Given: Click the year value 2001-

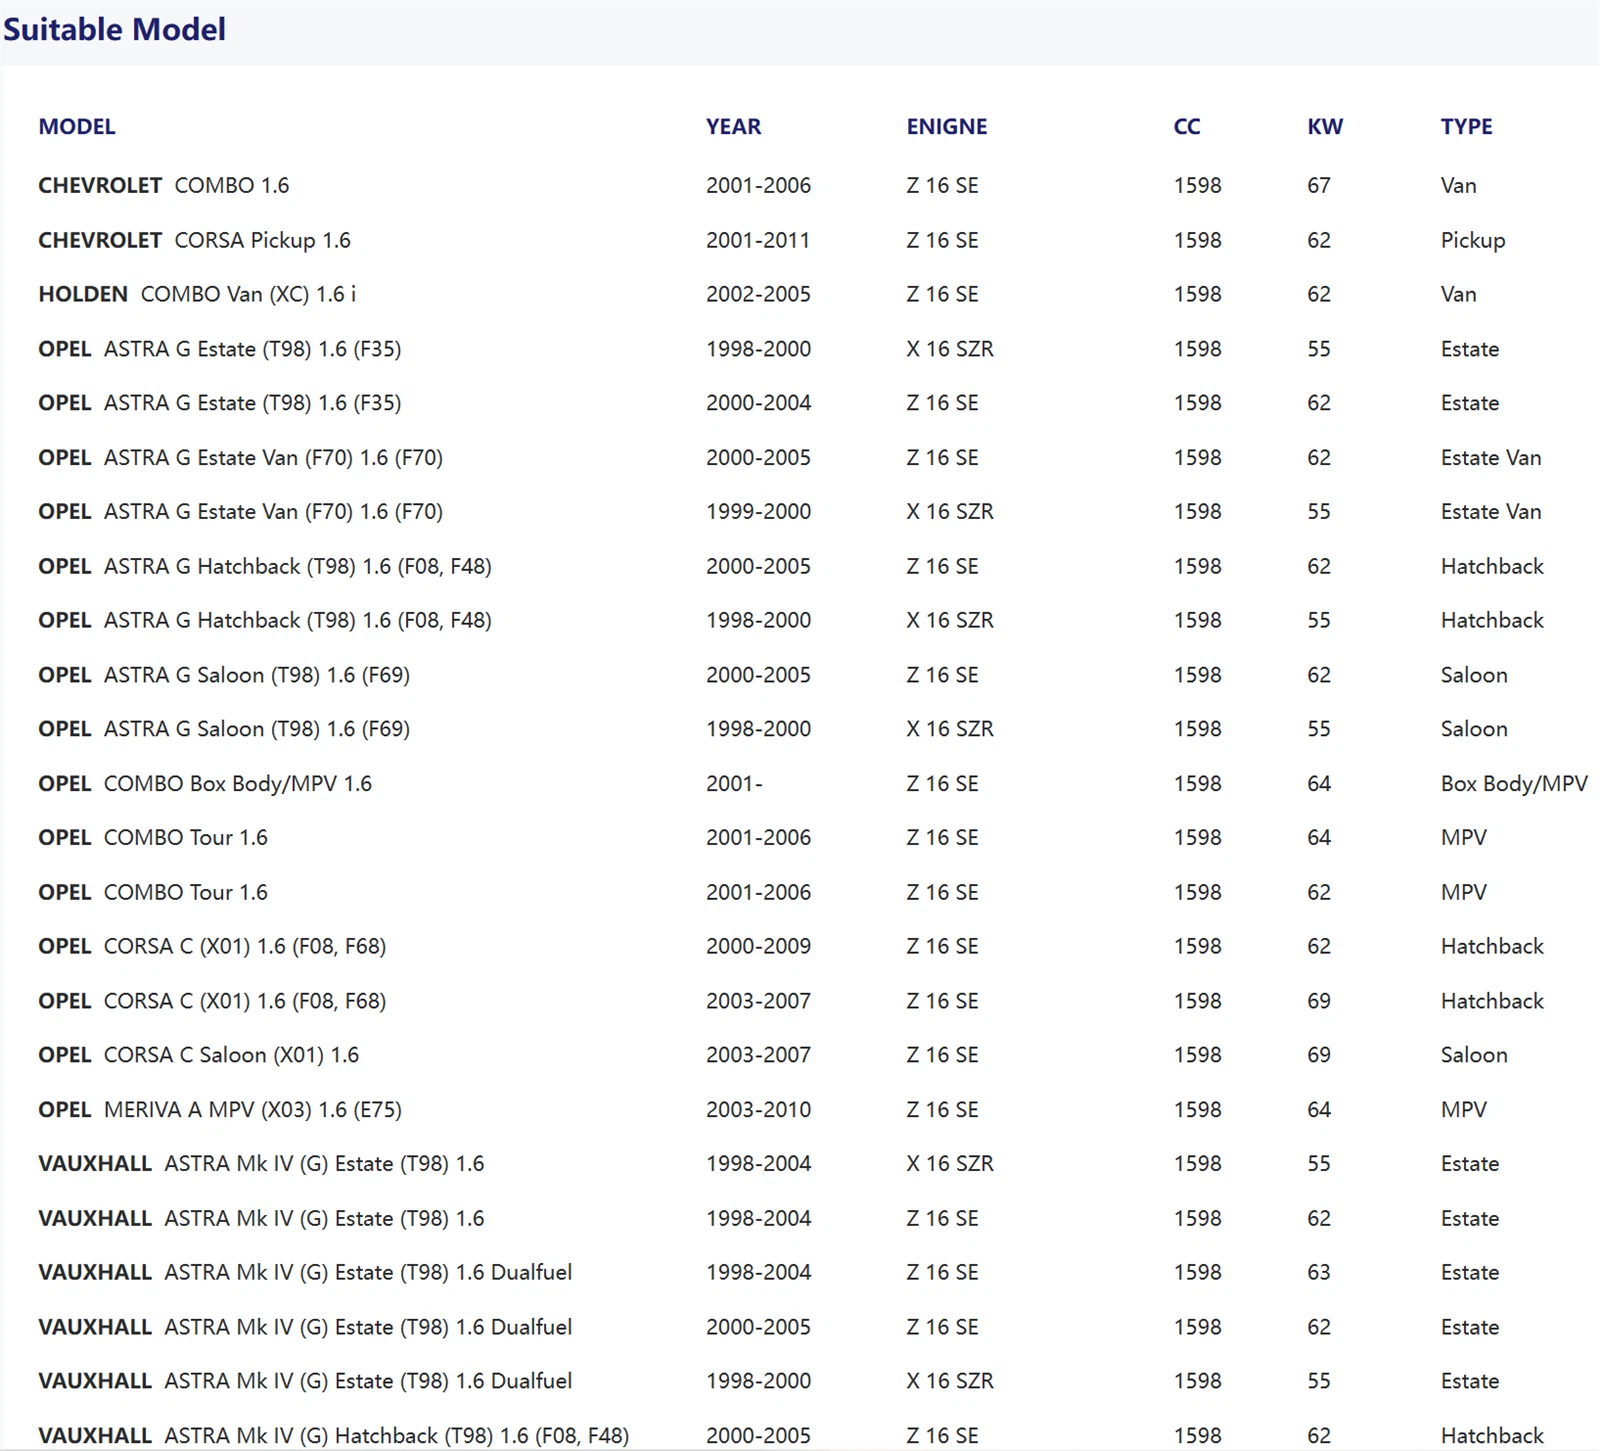Looking at the screenshot, I should coord(734,784).
